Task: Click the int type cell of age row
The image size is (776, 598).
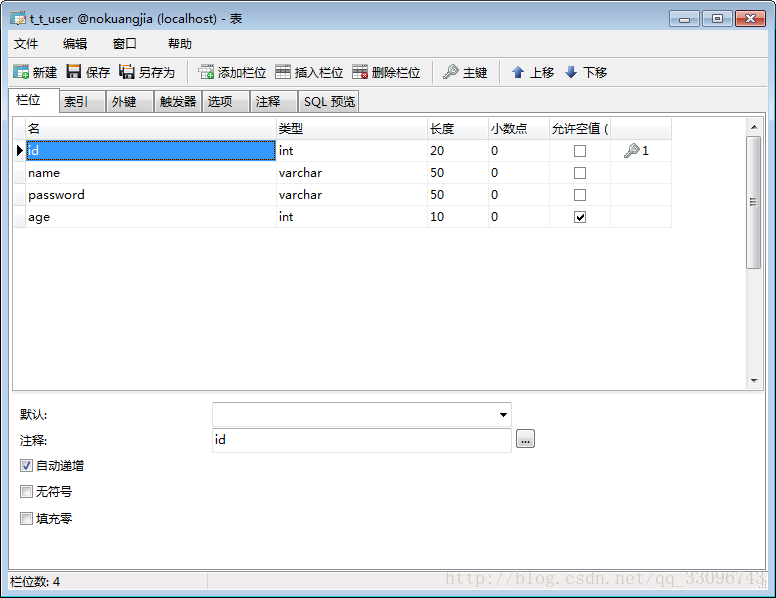Action: (351, 217)
